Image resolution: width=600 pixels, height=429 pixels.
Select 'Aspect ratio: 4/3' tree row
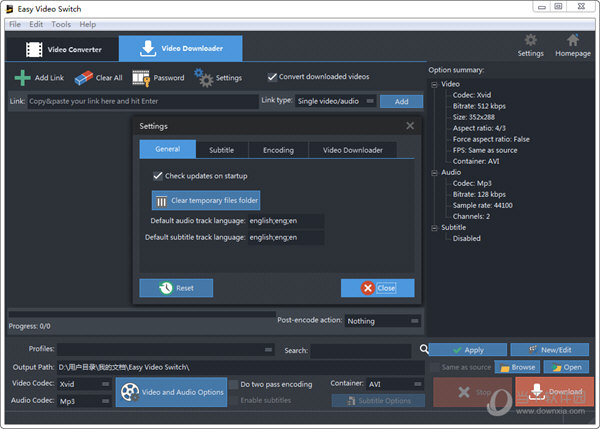(x=479, y=128)
